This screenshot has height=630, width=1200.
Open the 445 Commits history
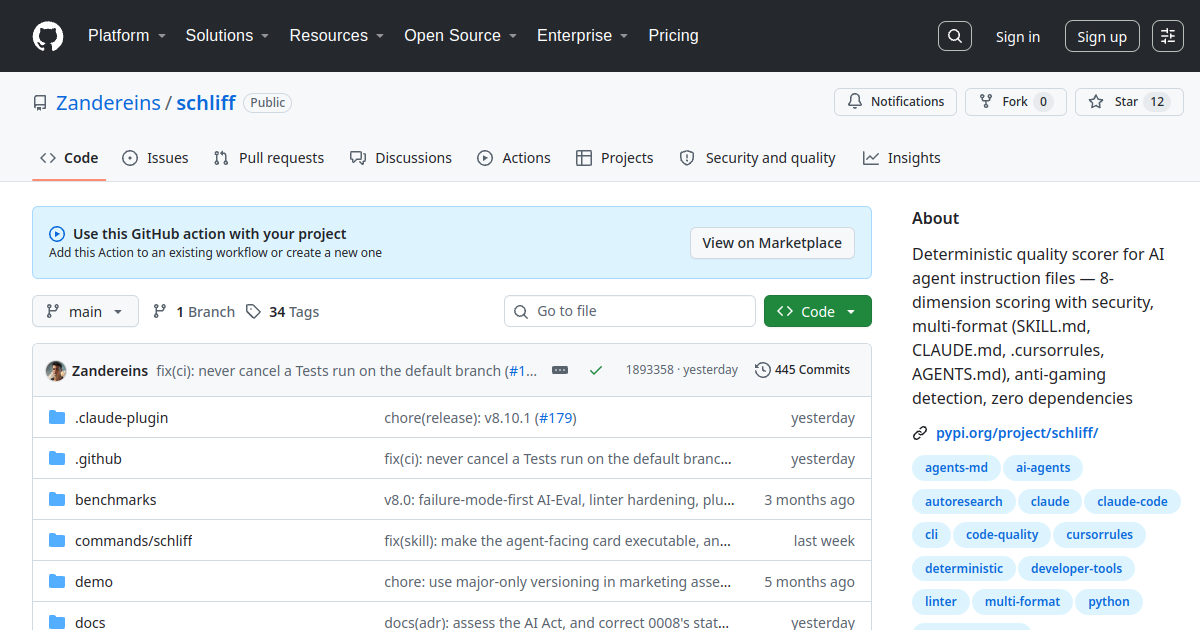tap(803, 370)
